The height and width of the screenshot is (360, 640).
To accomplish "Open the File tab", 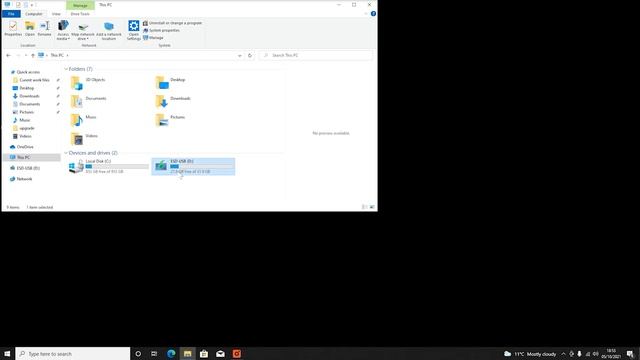I will pyautogui.click(x=11, y=14).
